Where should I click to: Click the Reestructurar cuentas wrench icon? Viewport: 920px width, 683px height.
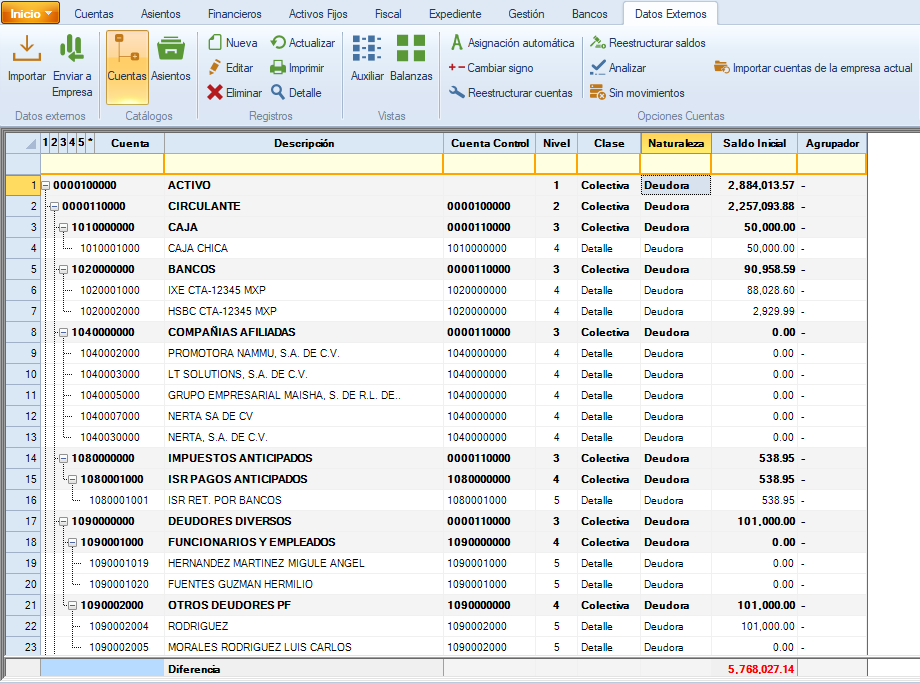pos(457,92)
